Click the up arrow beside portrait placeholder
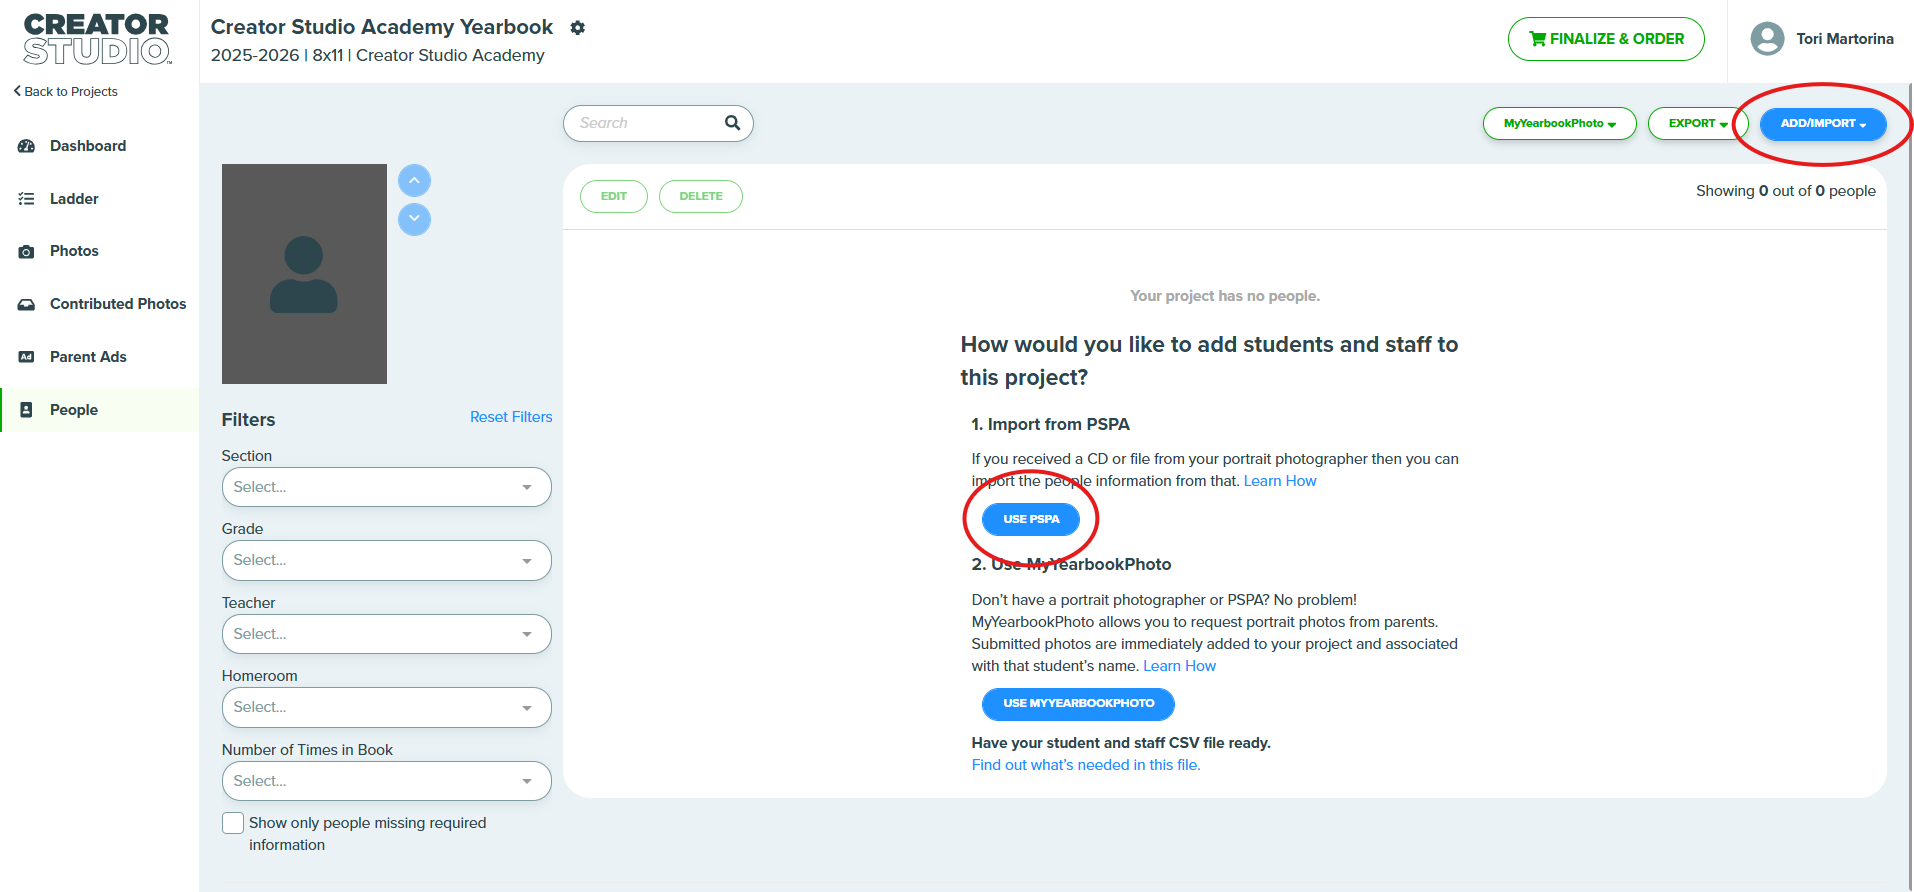The width and height of the screenshot is (1914, 892). tap(414, 181)
